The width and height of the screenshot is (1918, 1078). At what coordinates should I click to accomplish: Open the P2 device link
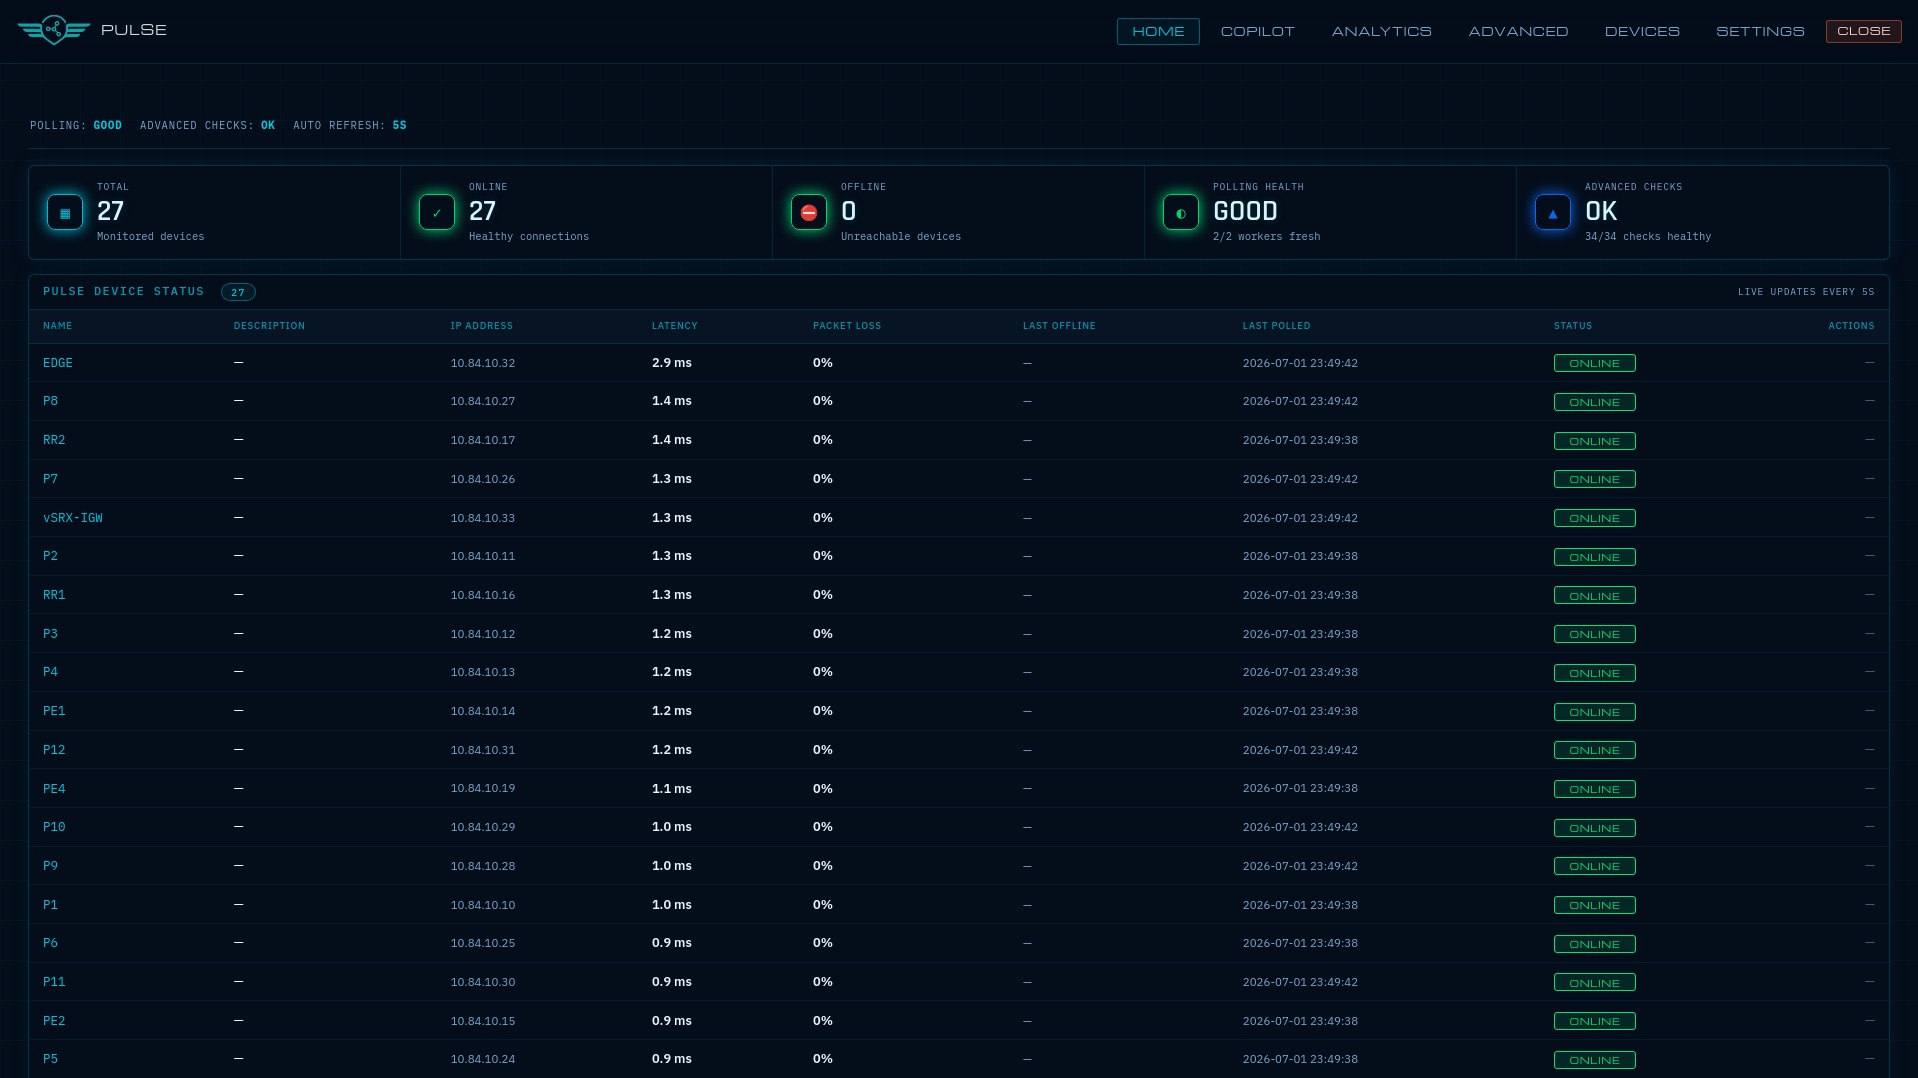[x=50, y=556]
